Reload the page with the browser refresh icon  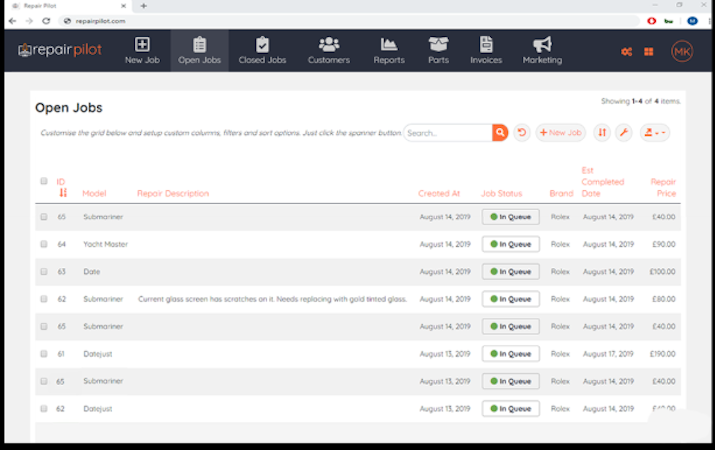[46, 21]
